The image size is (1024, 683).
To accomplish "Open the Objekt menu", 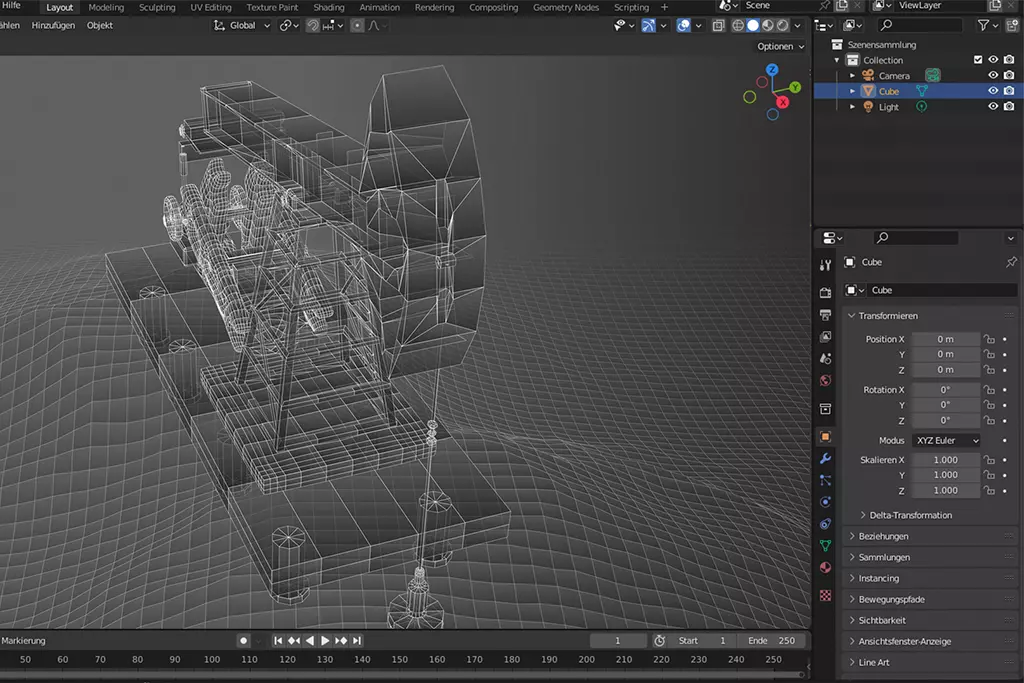I will click(100, 25).
